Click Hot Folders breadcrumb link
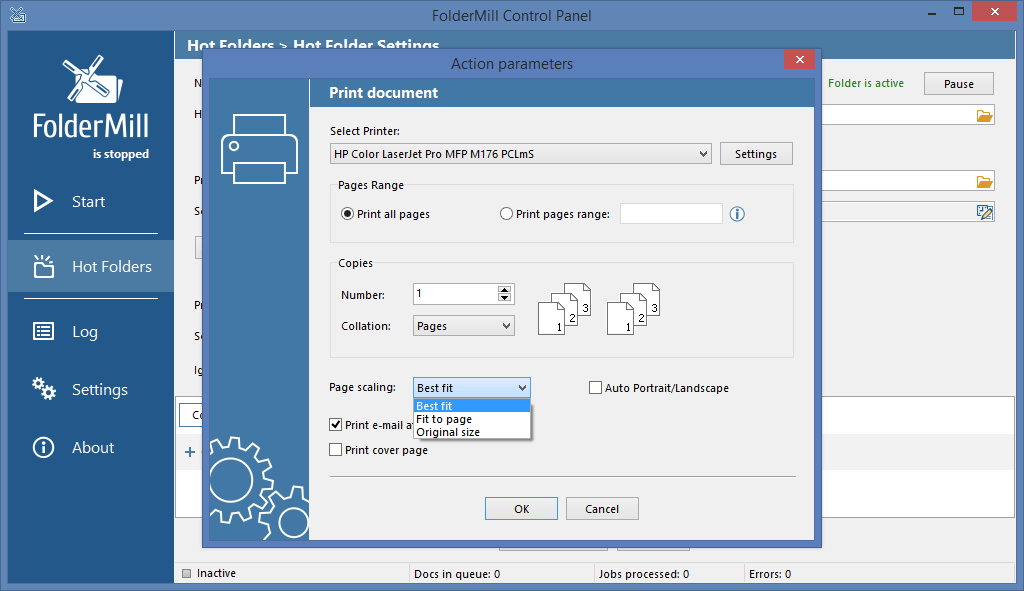 pyautogui.click(x=231, y=46)
